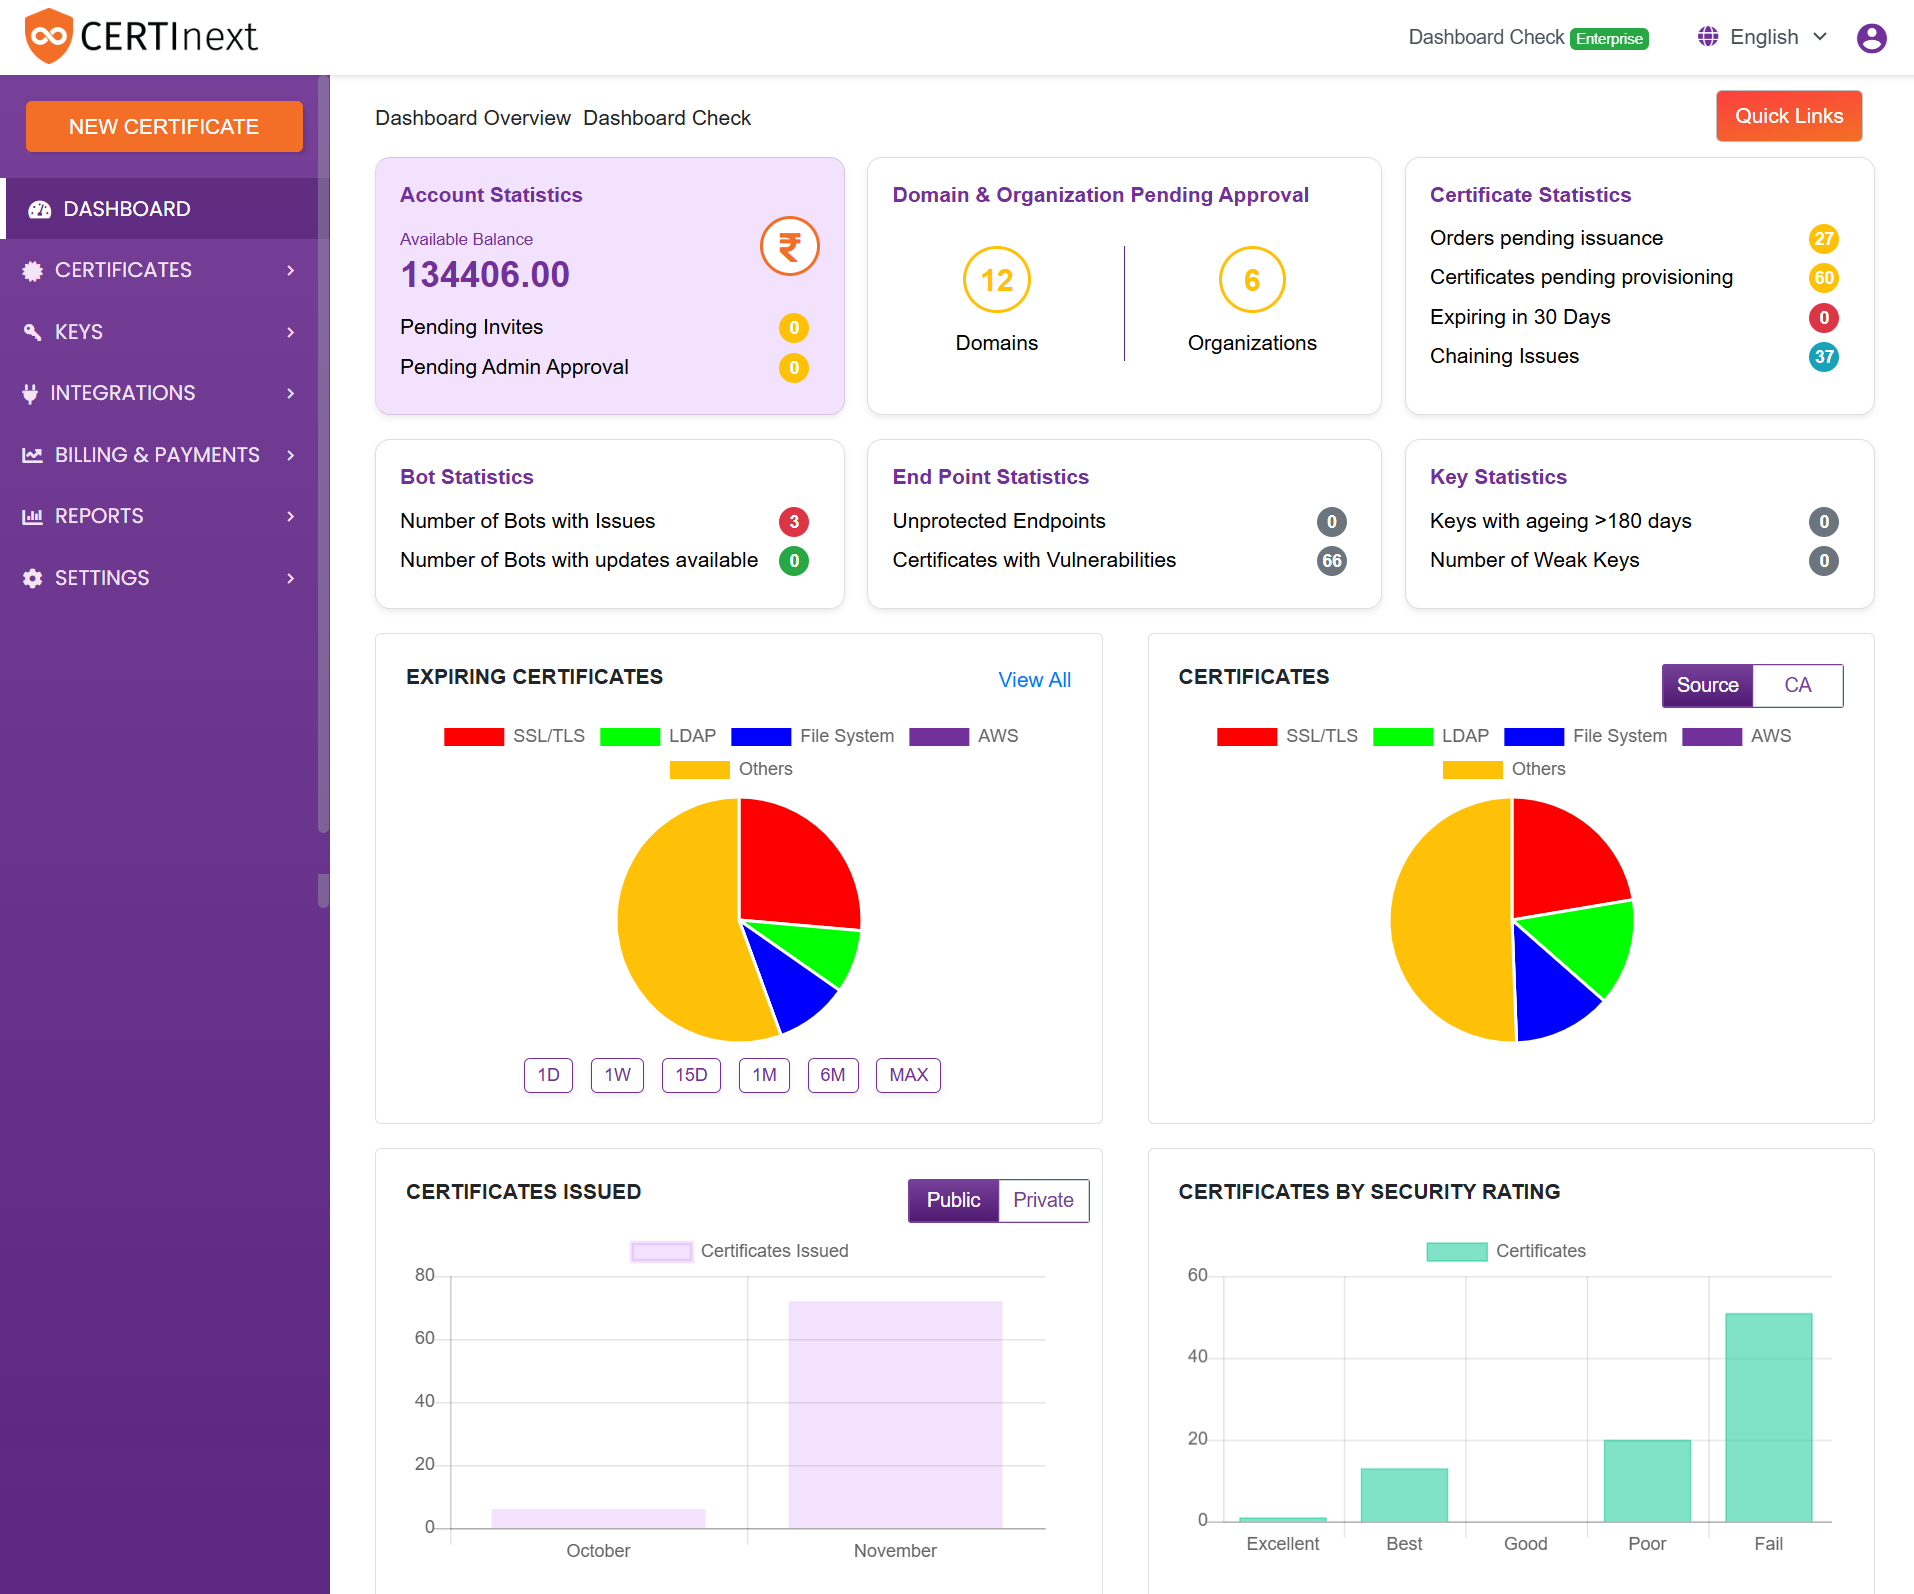Click the Keys with ageing count badge
The width and height of the screenshot is (1914, 1594).
pos(1824,522)
